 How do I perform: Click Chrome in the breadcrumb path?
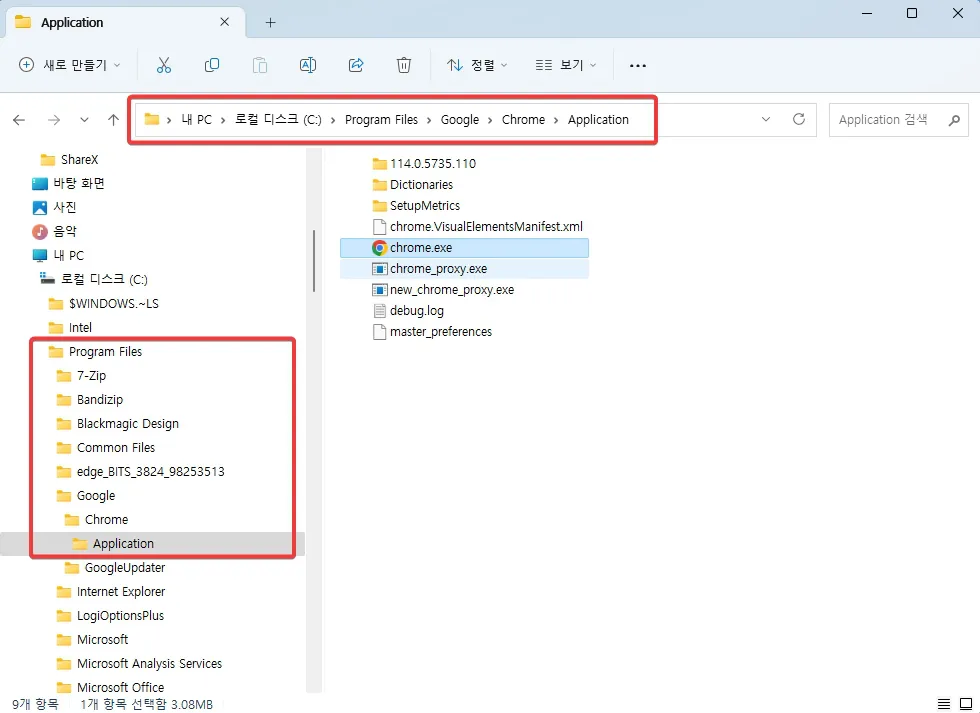tap(523, 119)
